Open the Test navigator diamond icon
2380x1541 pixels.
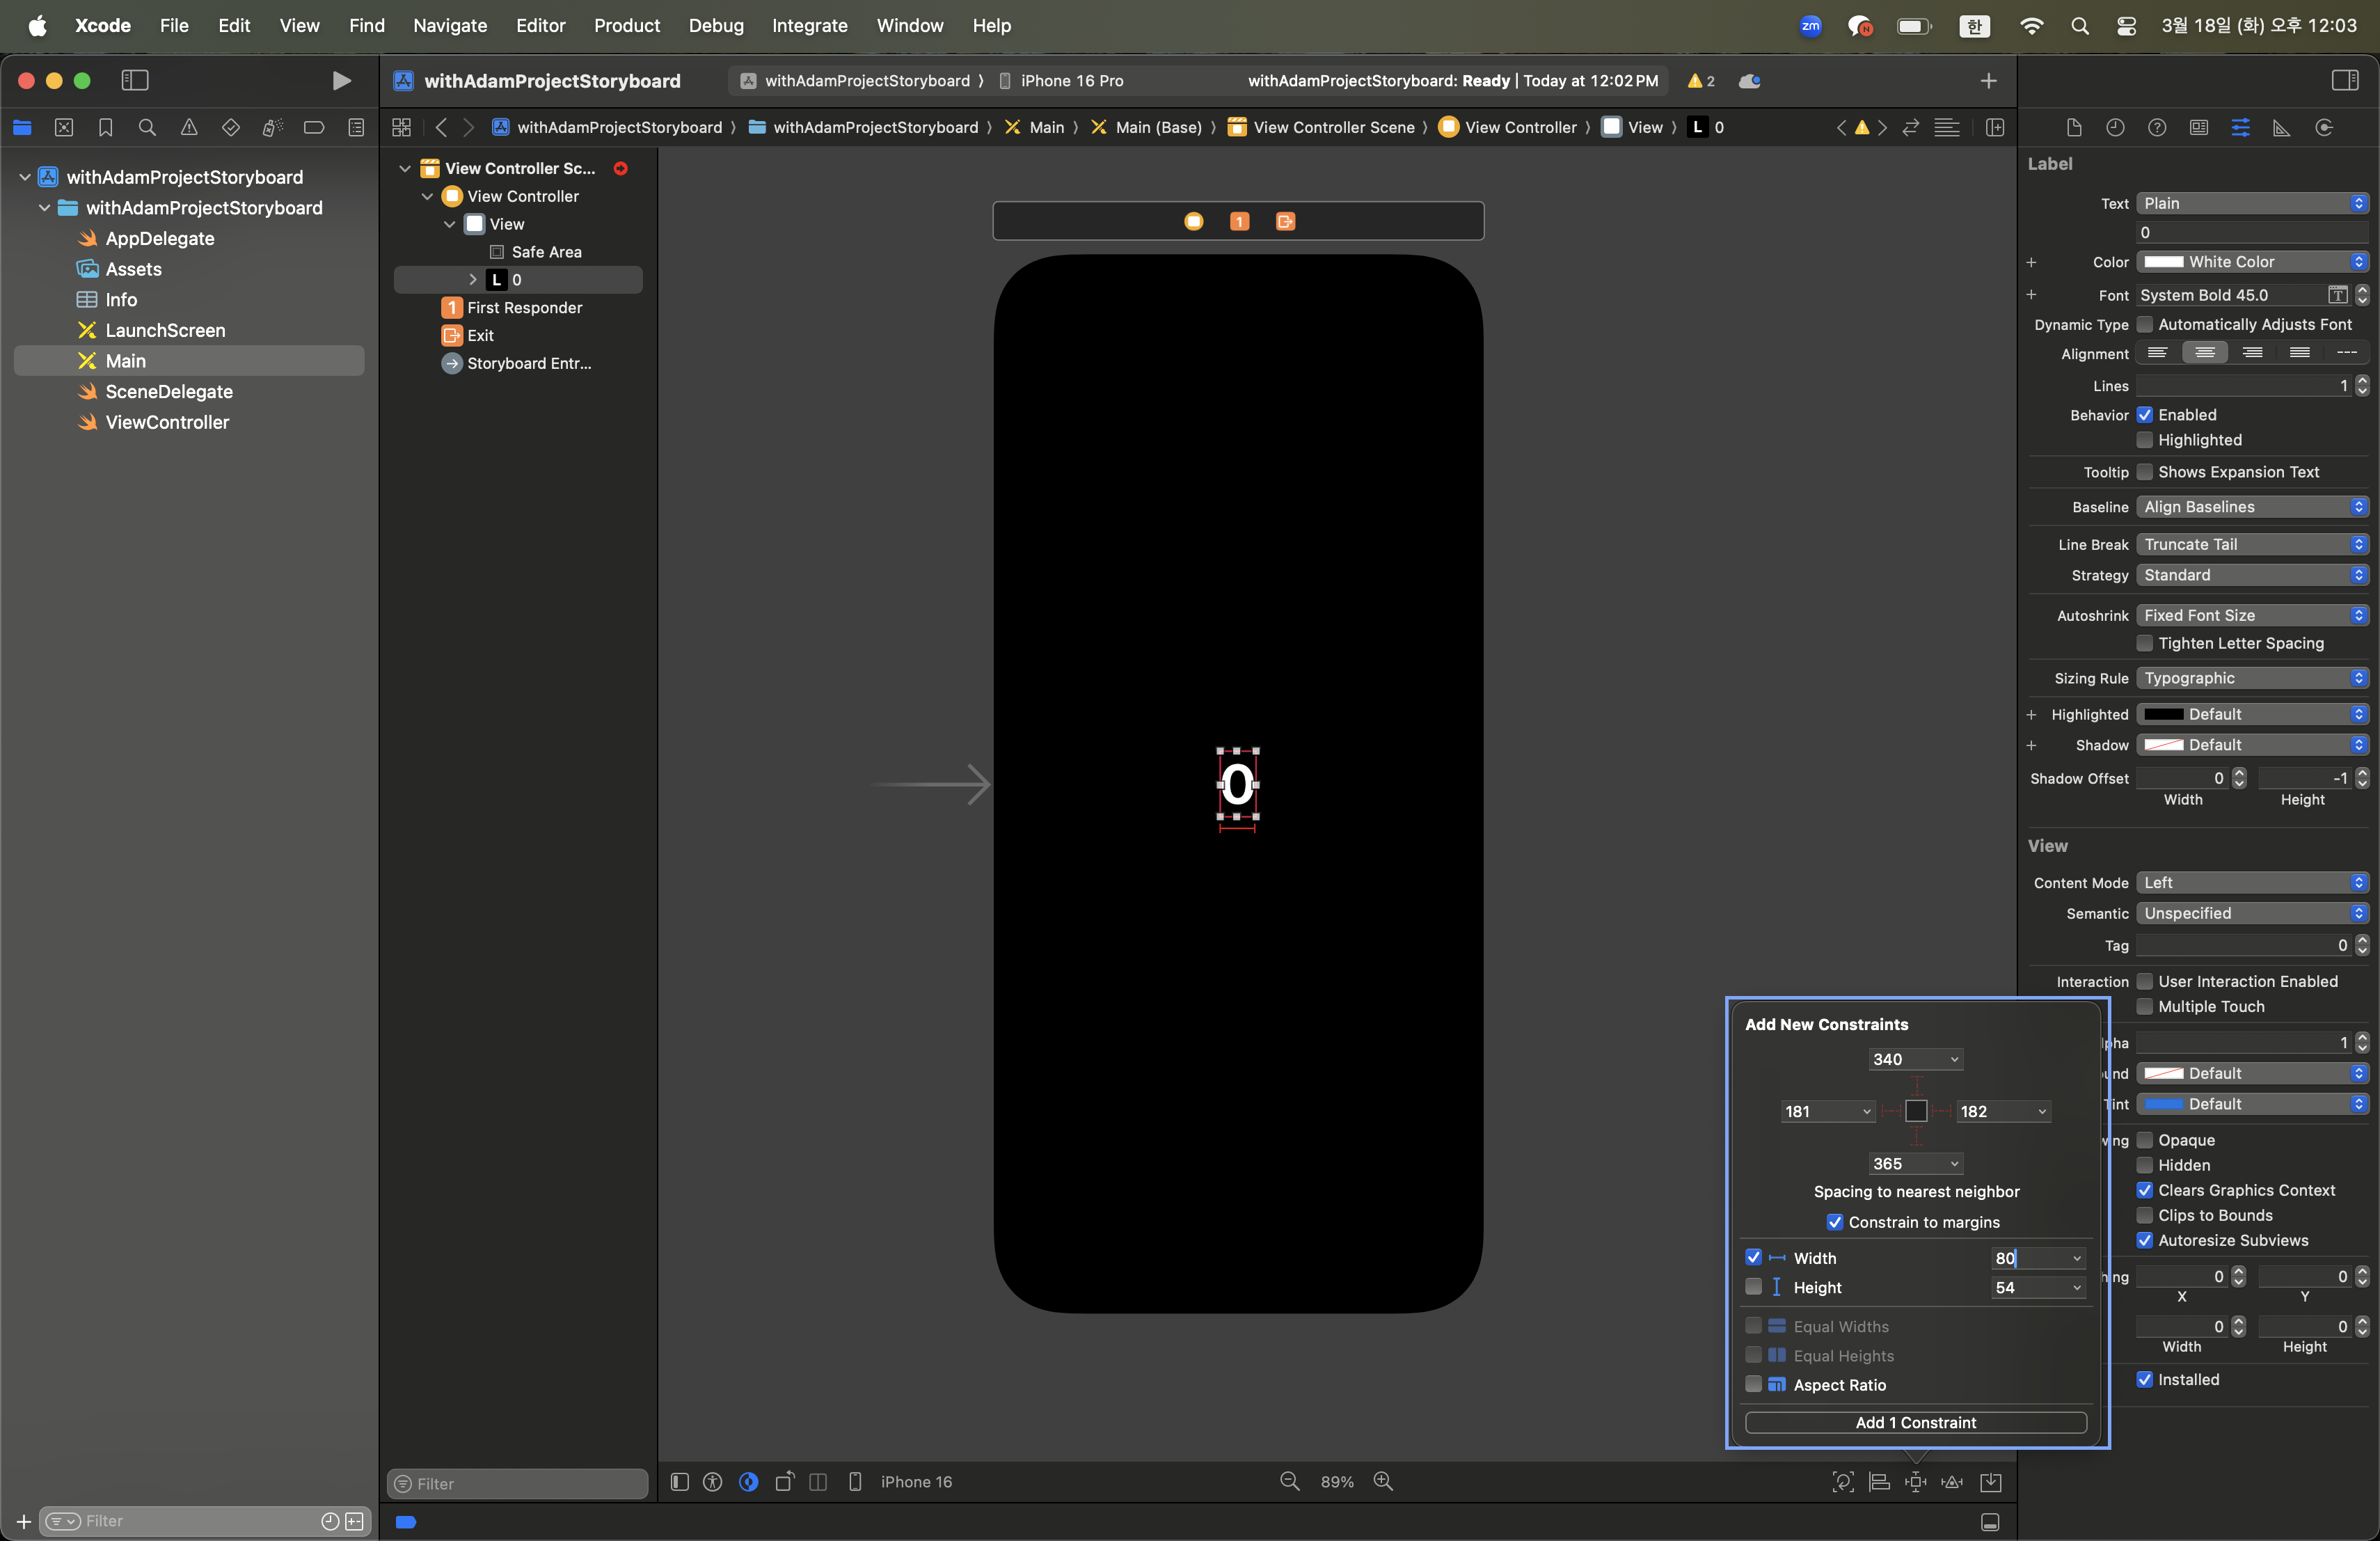coord(231,127)
